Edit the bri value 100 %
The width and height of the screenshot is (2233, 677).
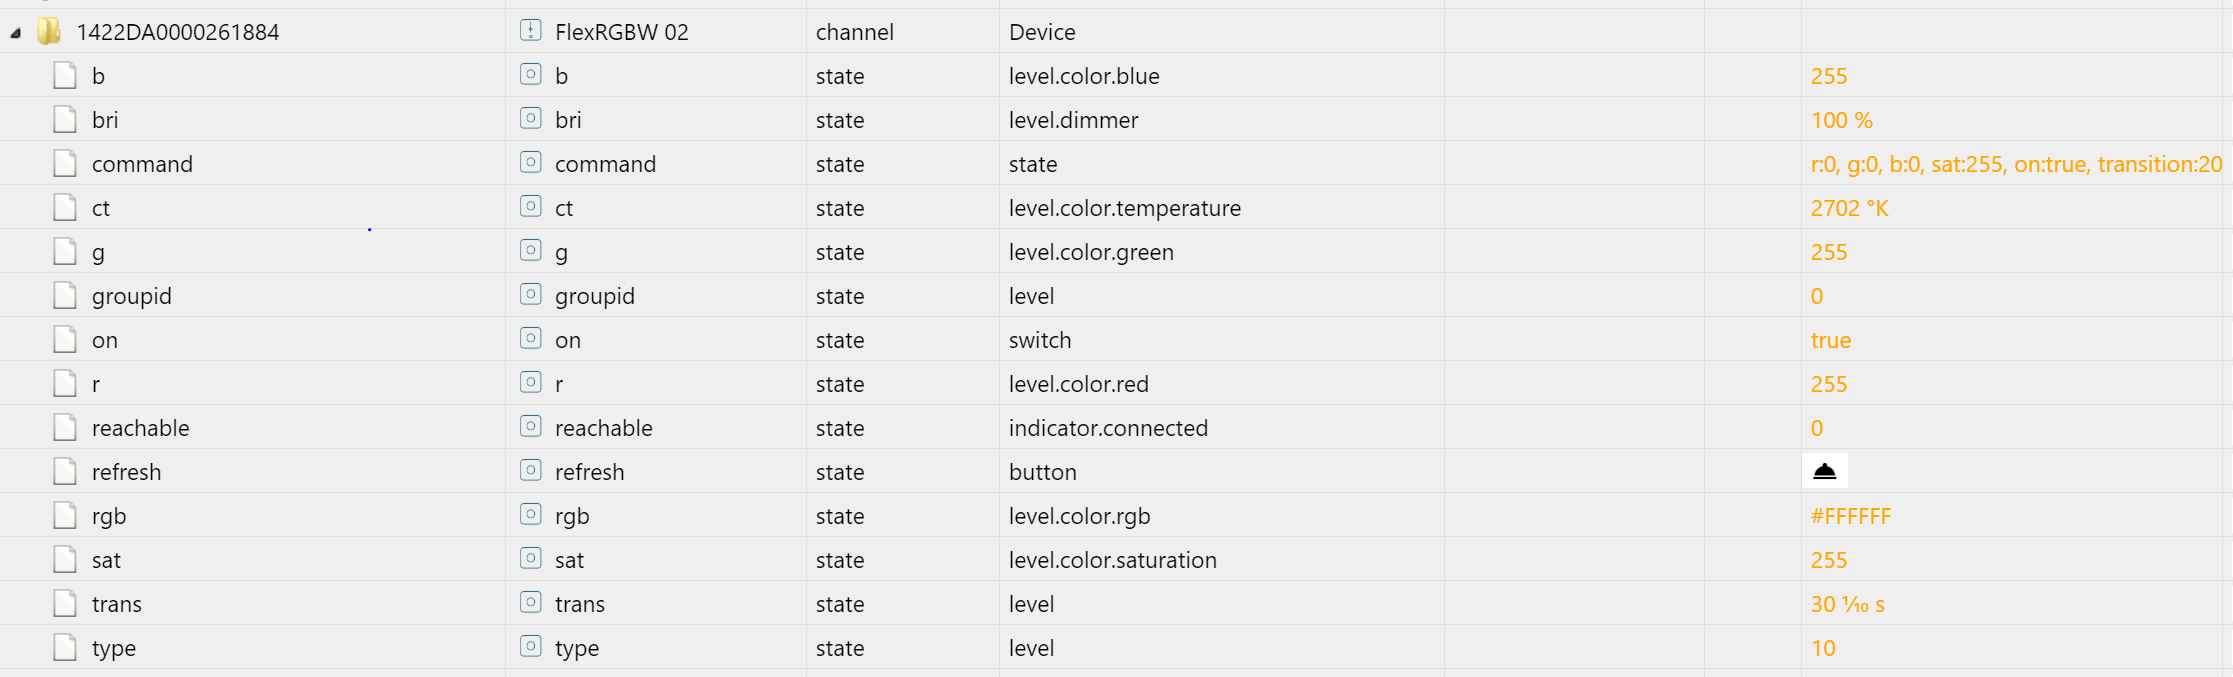pos(1841,120)
